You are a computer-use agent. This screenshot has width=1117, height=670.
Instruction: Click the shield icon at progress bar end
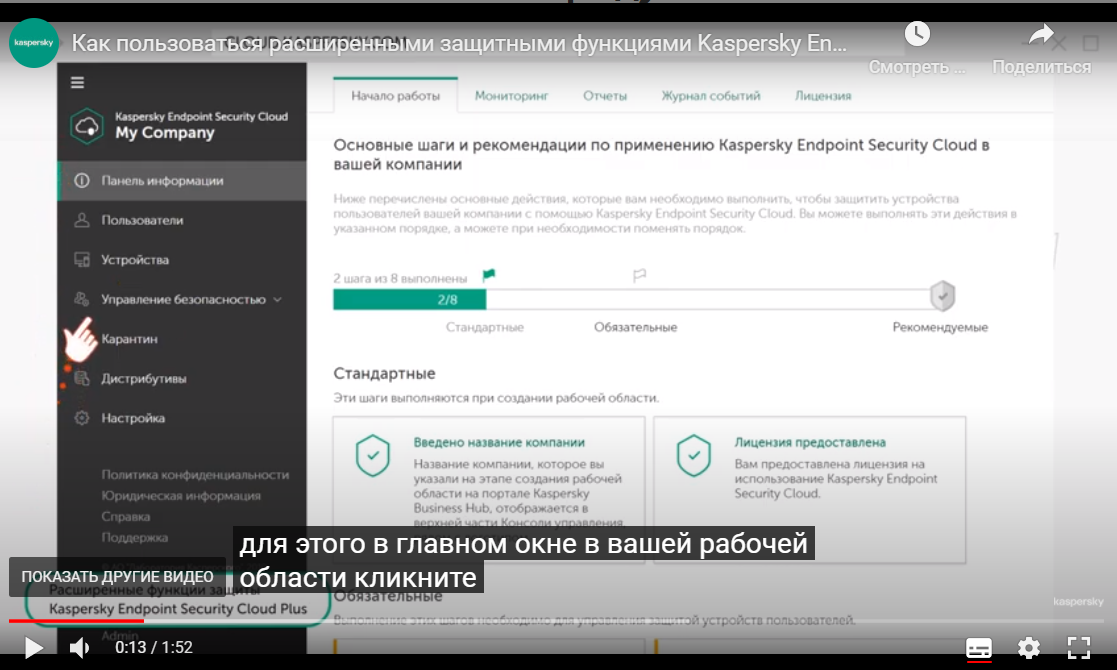[x=942, y=295]
